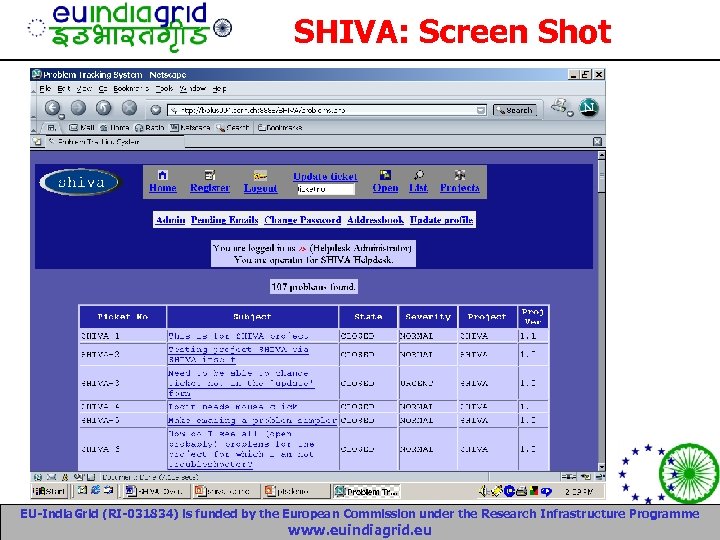Image resolution: width=720 pixels, height=540 pixels.
Task: Select the Problem Tracking System tab
Action: click(x=114, y=142)
